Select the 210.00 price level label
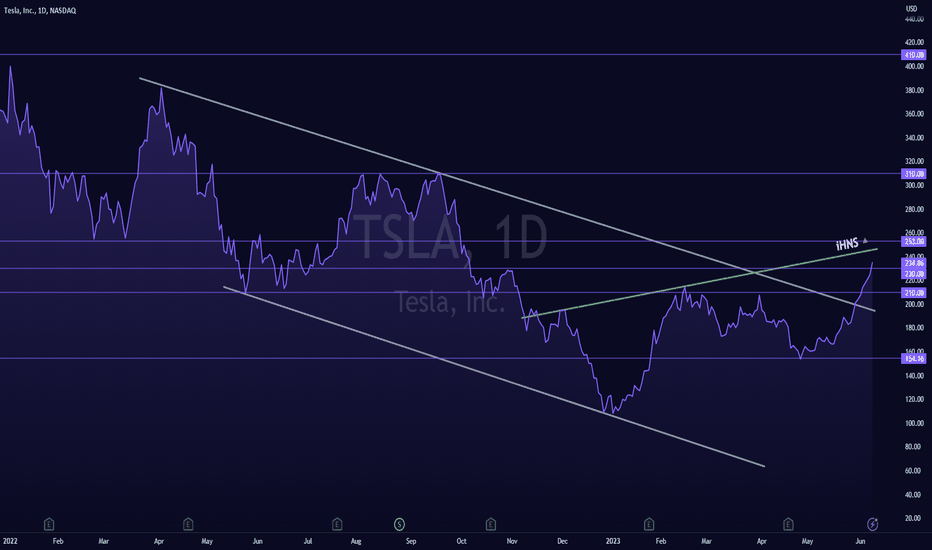The width and height of the screenshot is (932, 550). [x=914, y=293]
